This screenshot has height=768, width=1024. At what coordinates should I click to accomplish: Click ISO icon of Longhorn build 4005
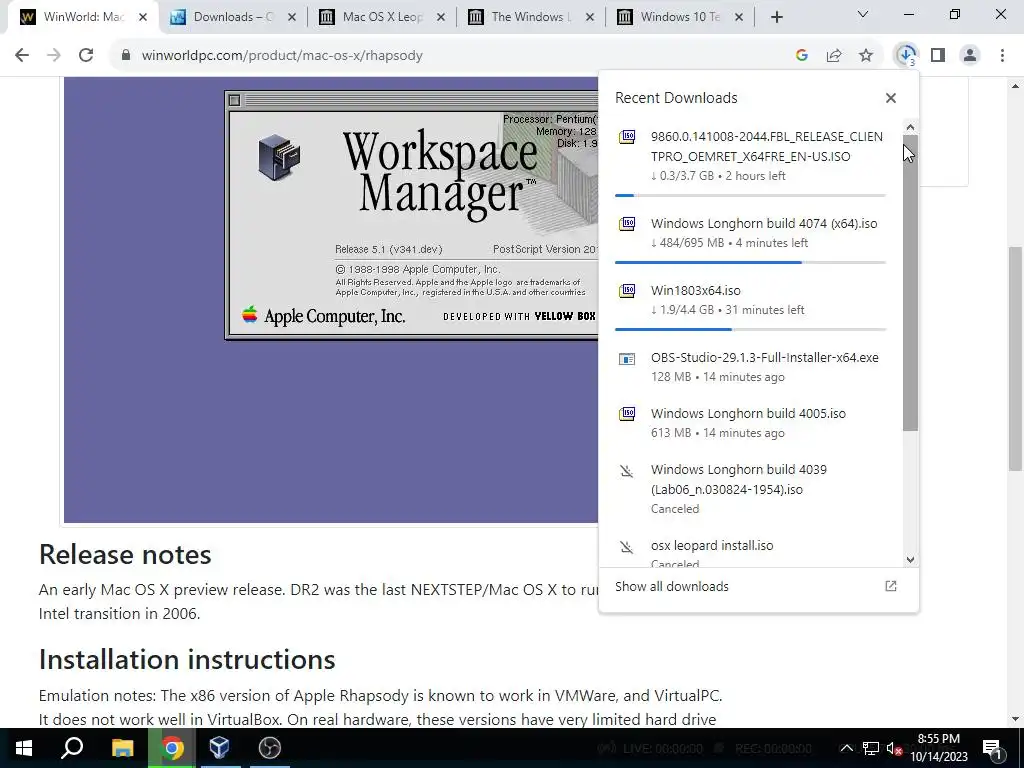point(627,414)
